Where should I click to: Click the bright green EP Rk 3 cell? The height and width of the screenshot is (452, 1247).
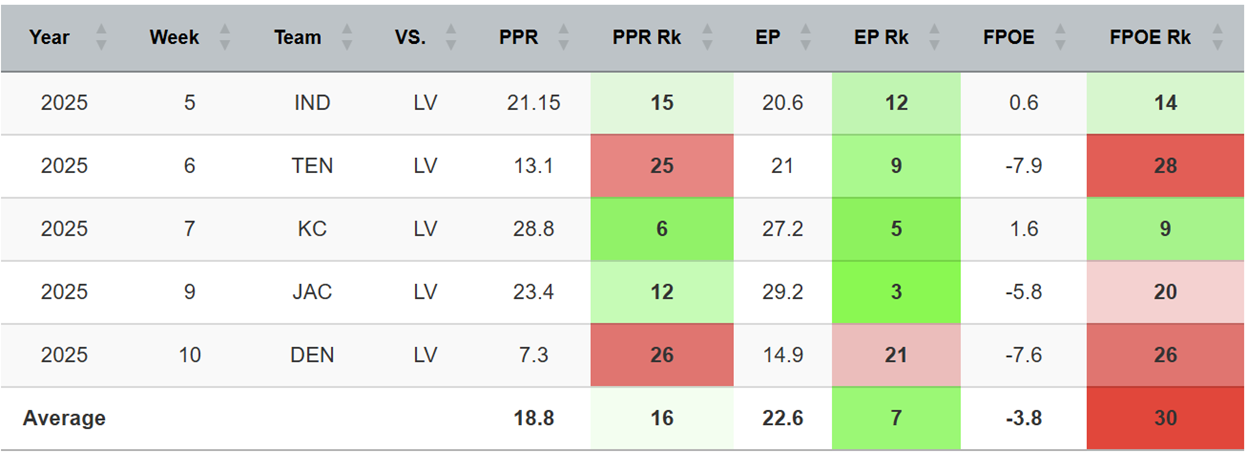point(896,292)
